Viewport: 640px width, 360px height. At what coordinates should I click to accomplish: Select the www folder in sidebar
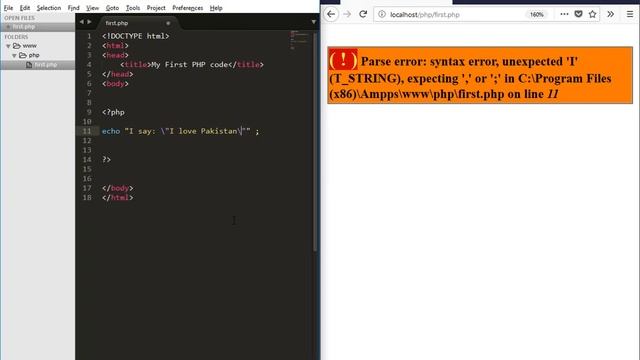click(29, 46)
